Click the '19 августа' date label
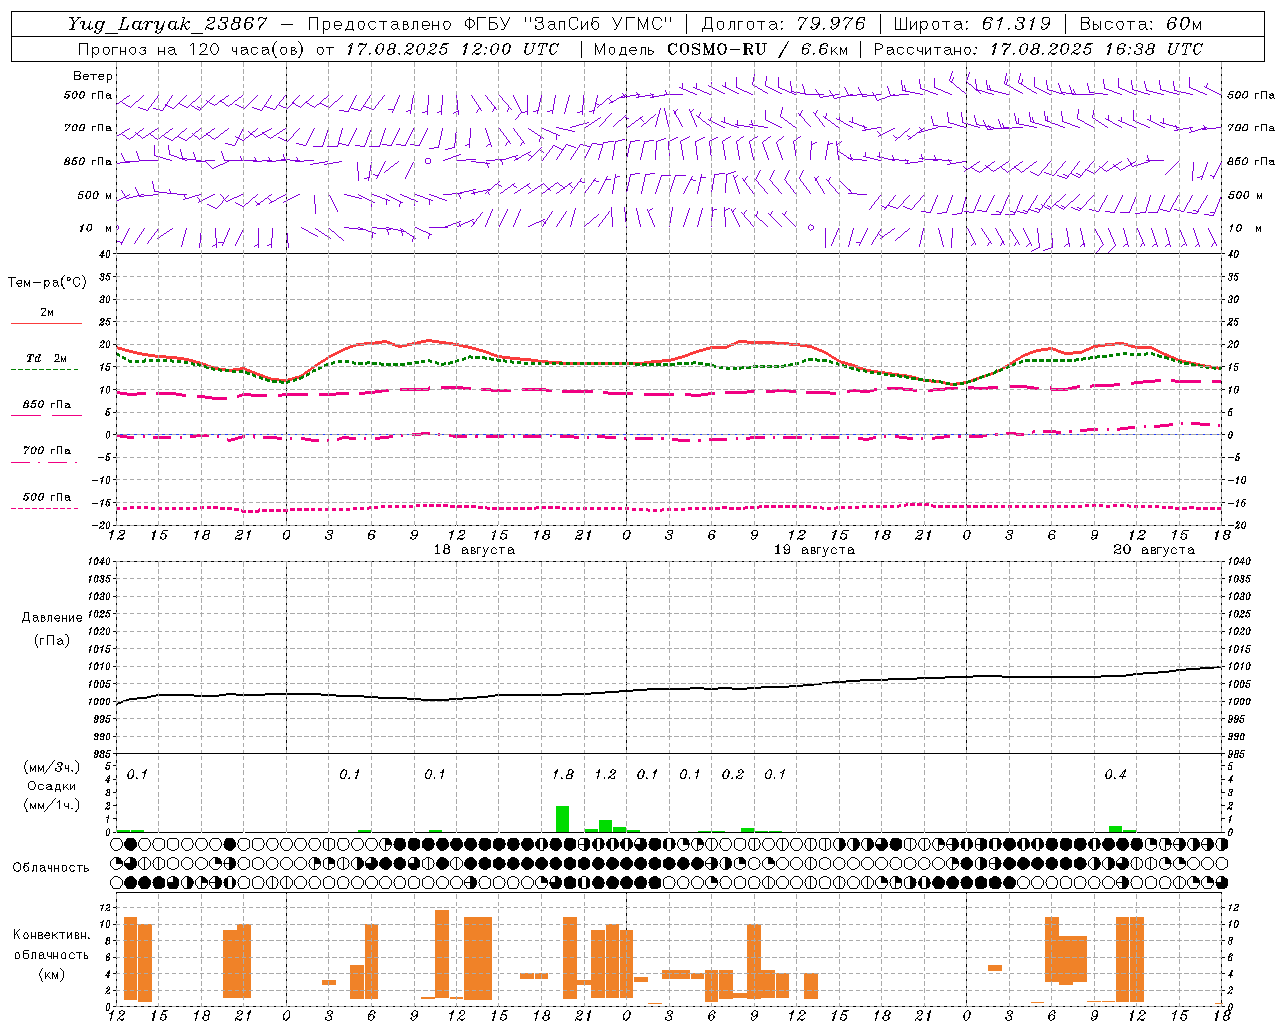 click(x=814, y=550)
